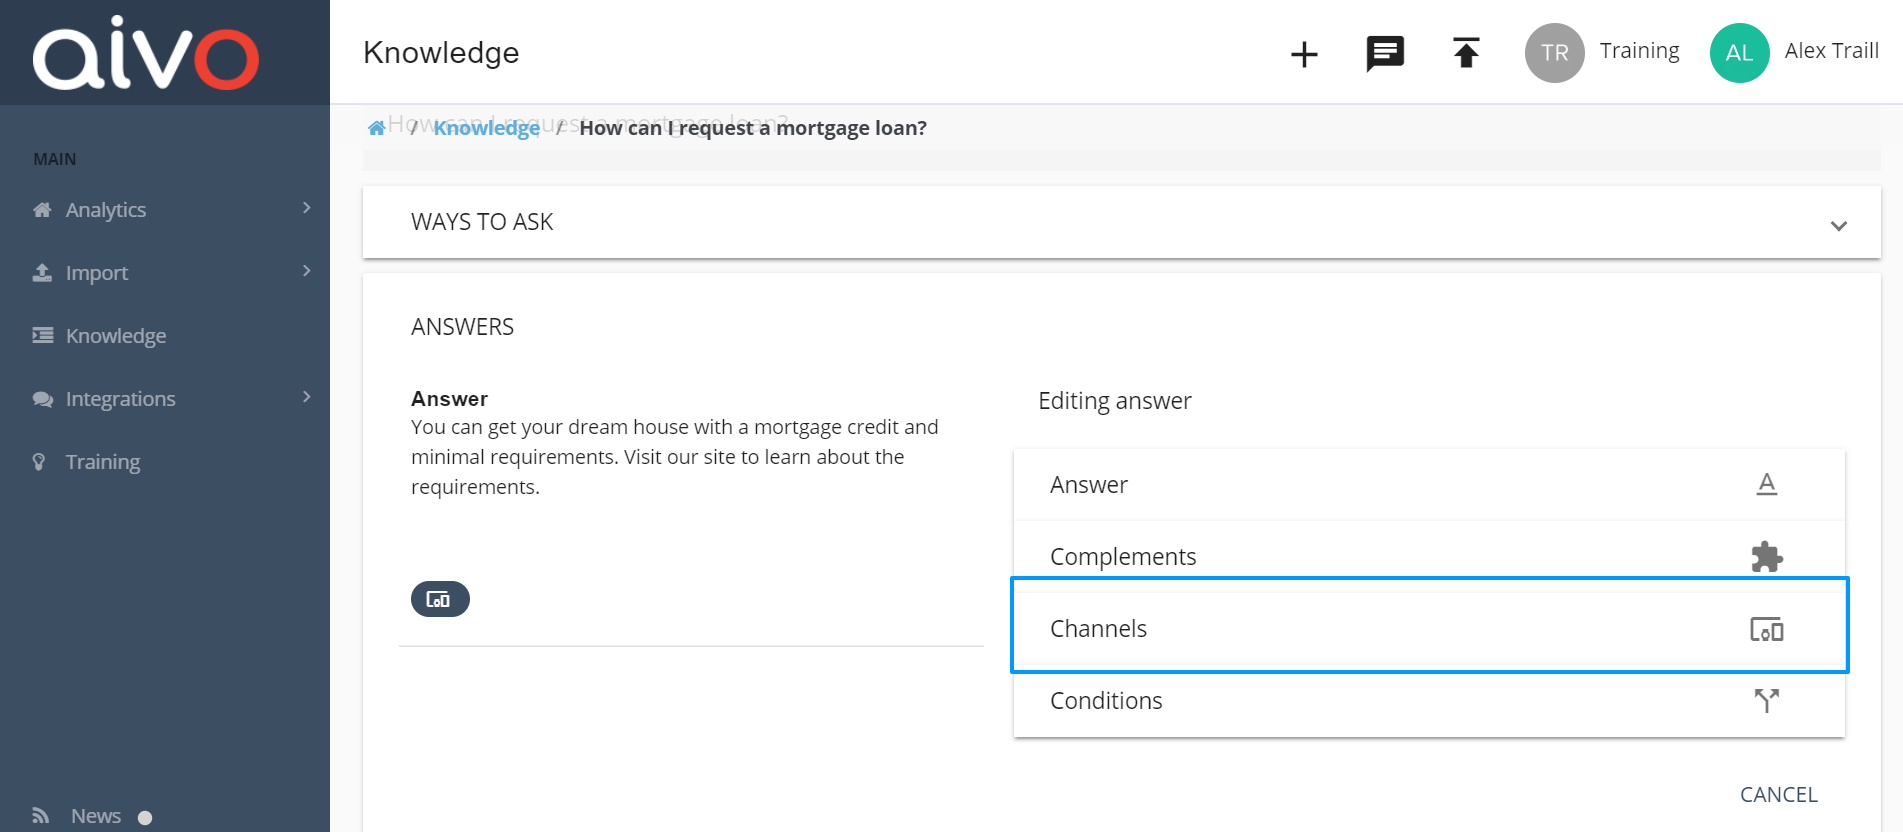The image size is (1903, 832).
Task: Click the home icon in breadcrumb
Action: pos(376,128)
